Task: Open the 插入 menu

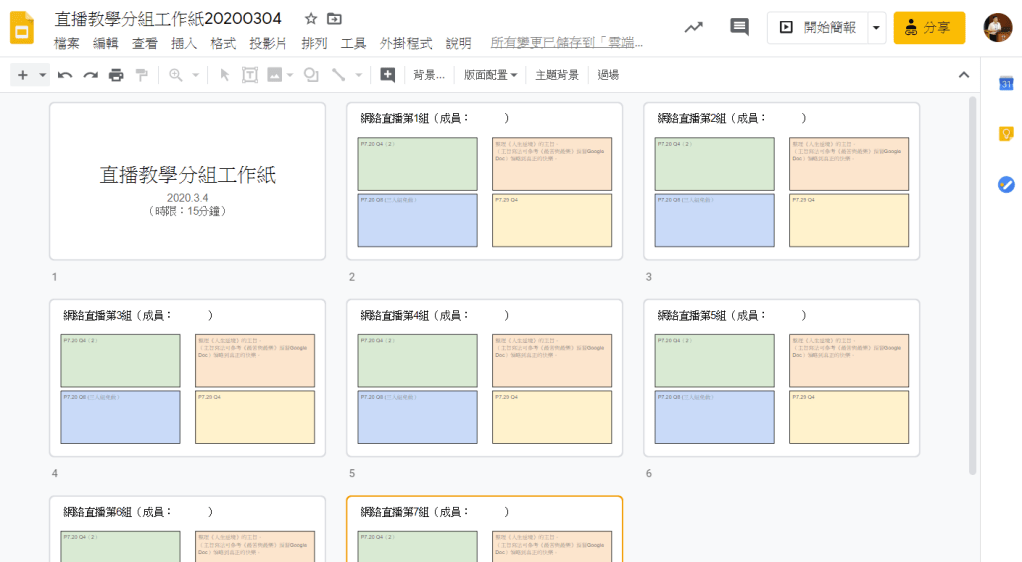Action: click(x=184, y=43)
